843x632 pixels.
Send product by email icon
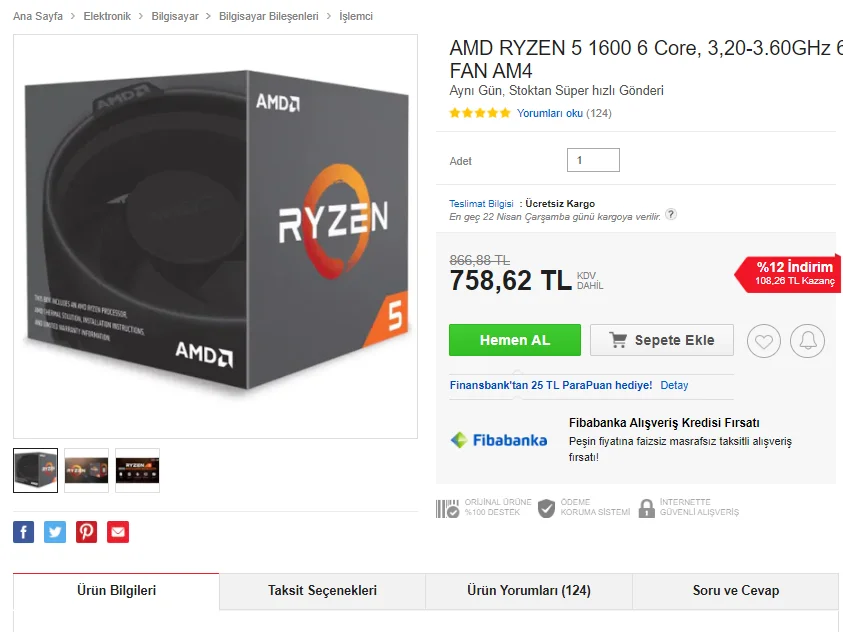118,532
